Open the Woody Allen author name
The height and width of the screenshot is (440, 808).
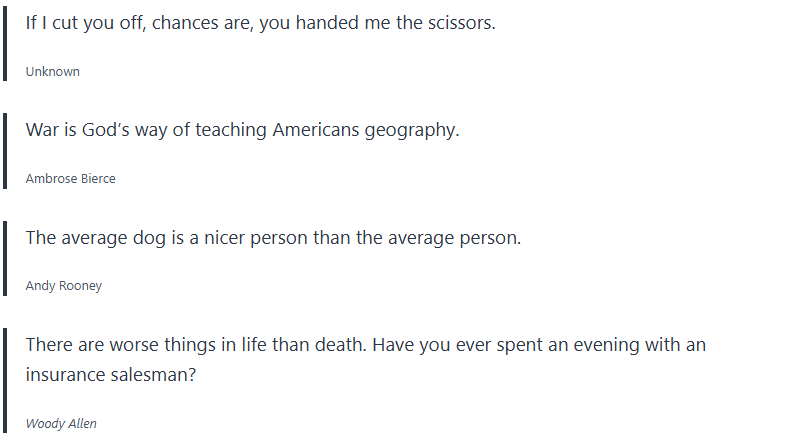[x=61, y=424]
